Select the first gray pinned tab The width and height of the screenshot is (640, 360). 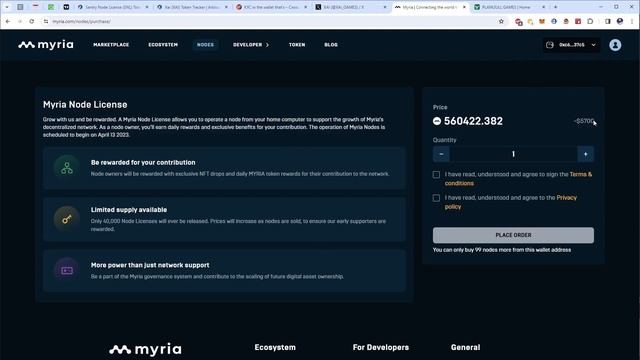tap(20, 7)
